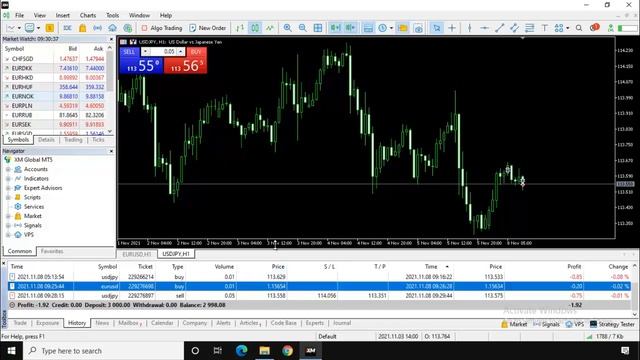Increase the order volume with up arrow
This screenshot has height=360, width=640.
180,52
